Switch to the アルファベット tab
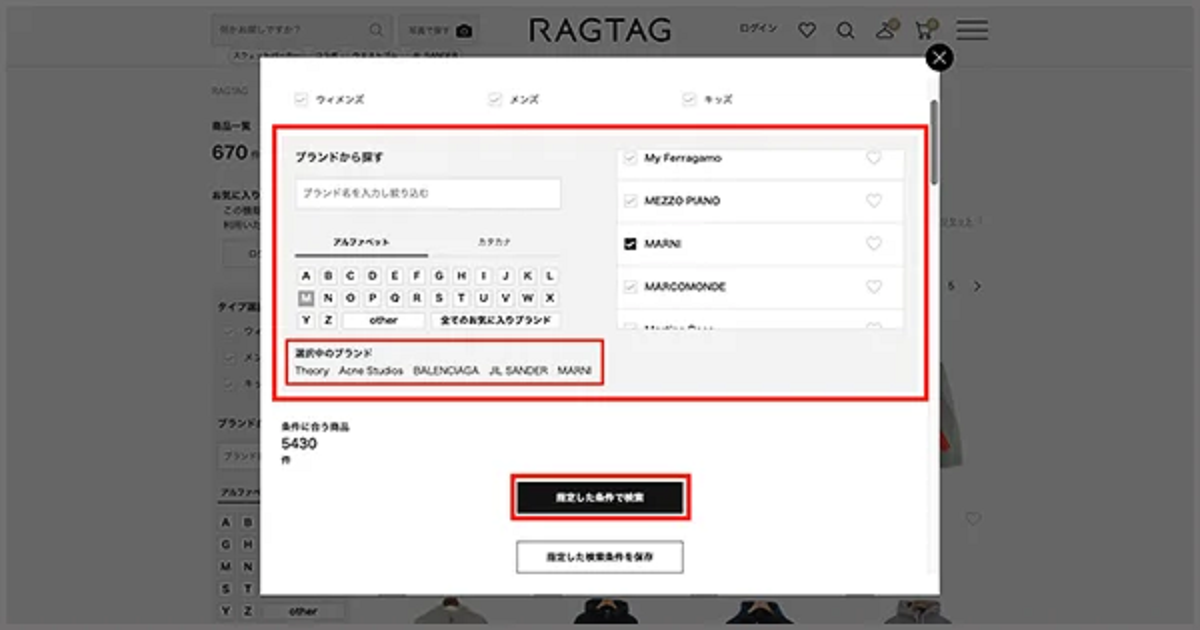This screenshot has height=630, width=1200. click(x=362, y=243)
